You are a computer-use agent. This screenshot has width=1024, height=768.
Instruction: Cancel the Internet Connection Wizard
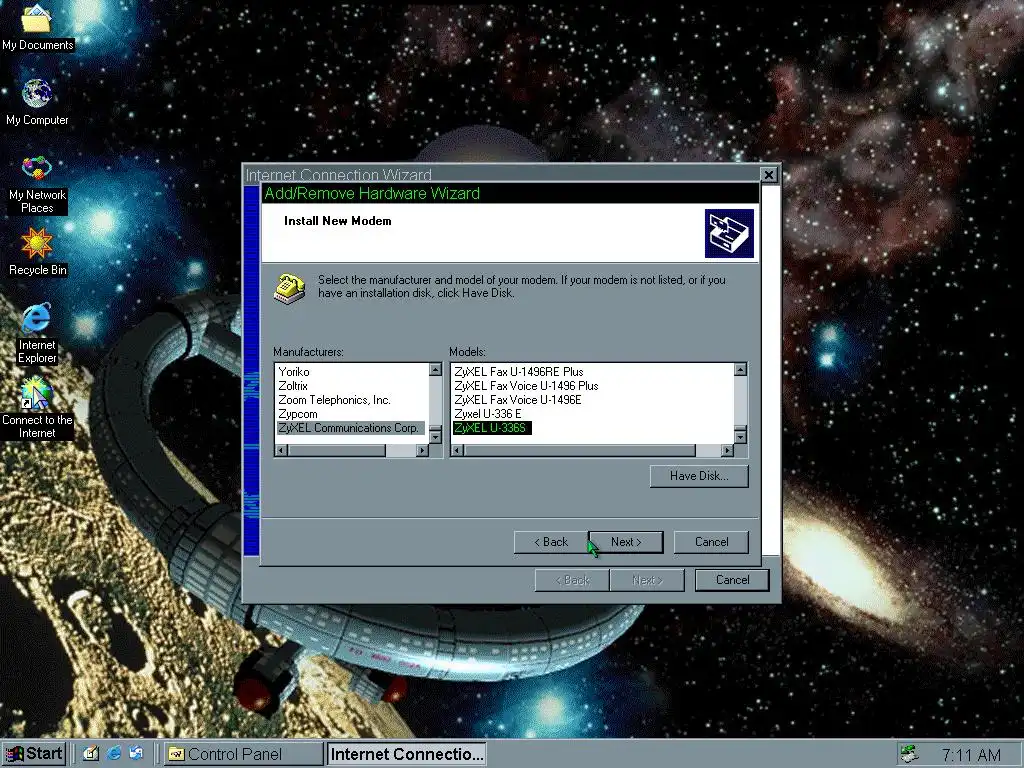point(732,580)
